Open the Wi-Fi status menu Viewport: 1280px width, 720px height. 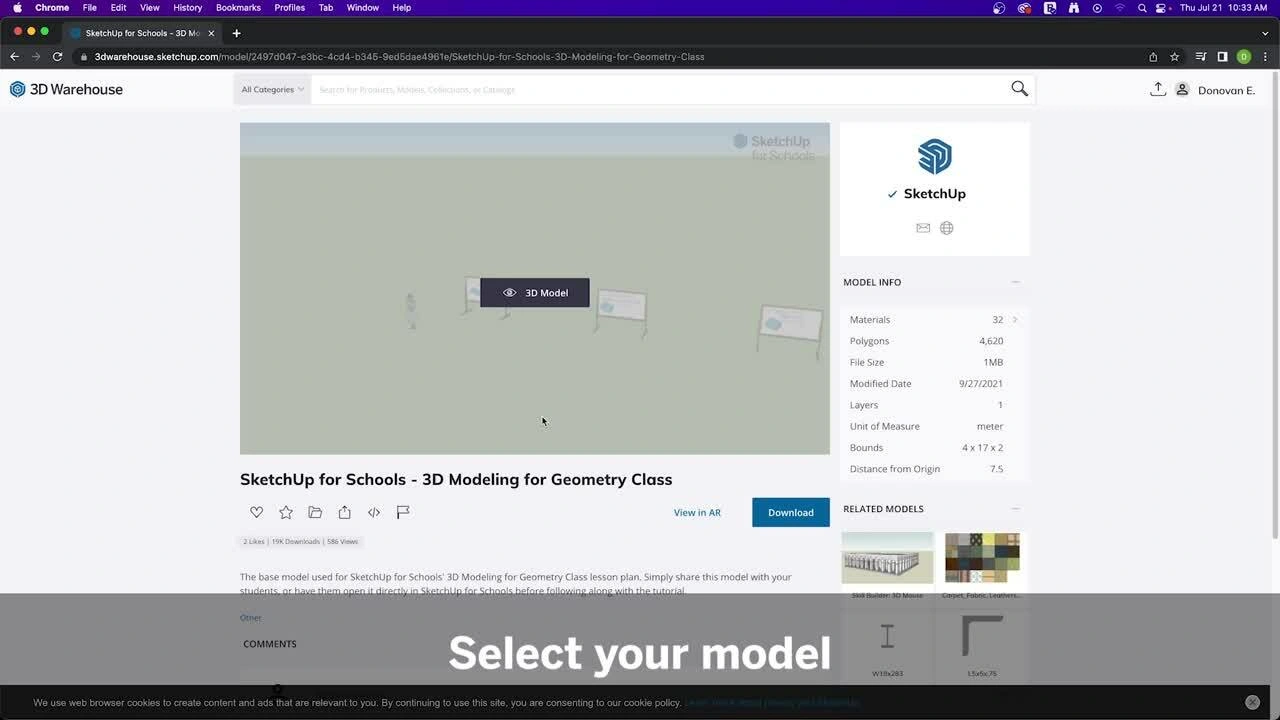point(1120,8)
